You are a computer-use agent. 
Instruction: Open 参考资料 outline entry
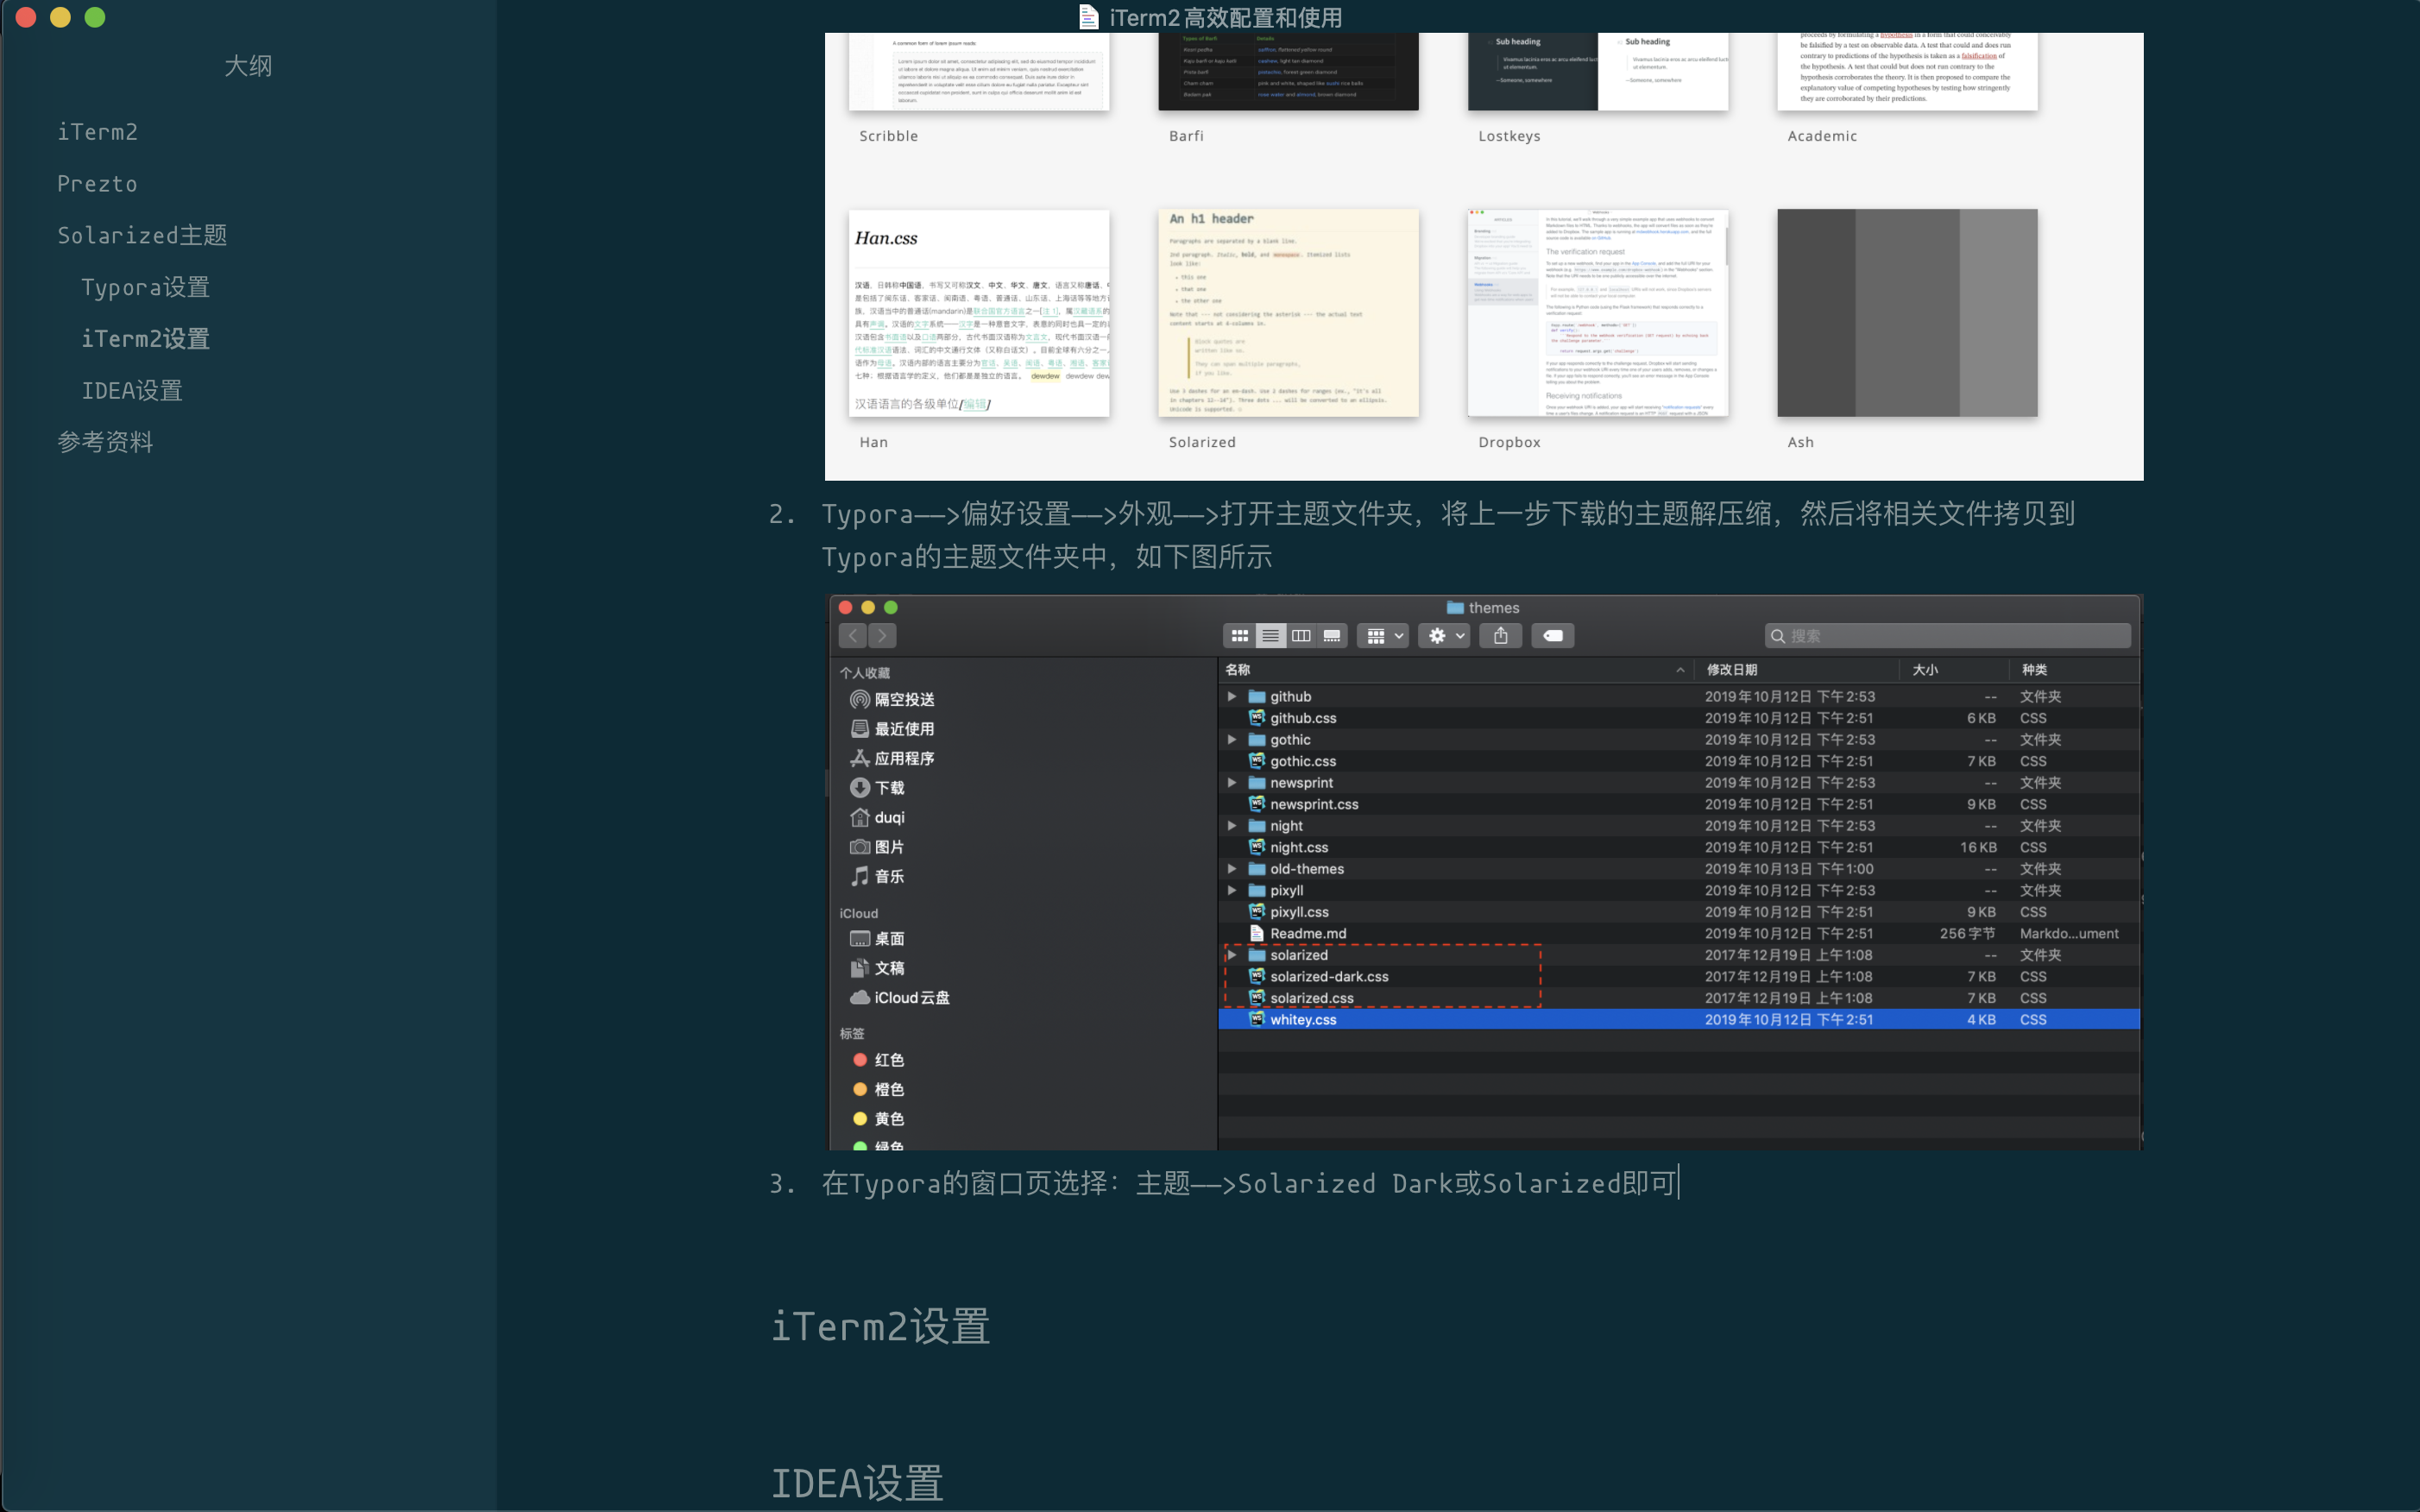(x=105, y=442)
